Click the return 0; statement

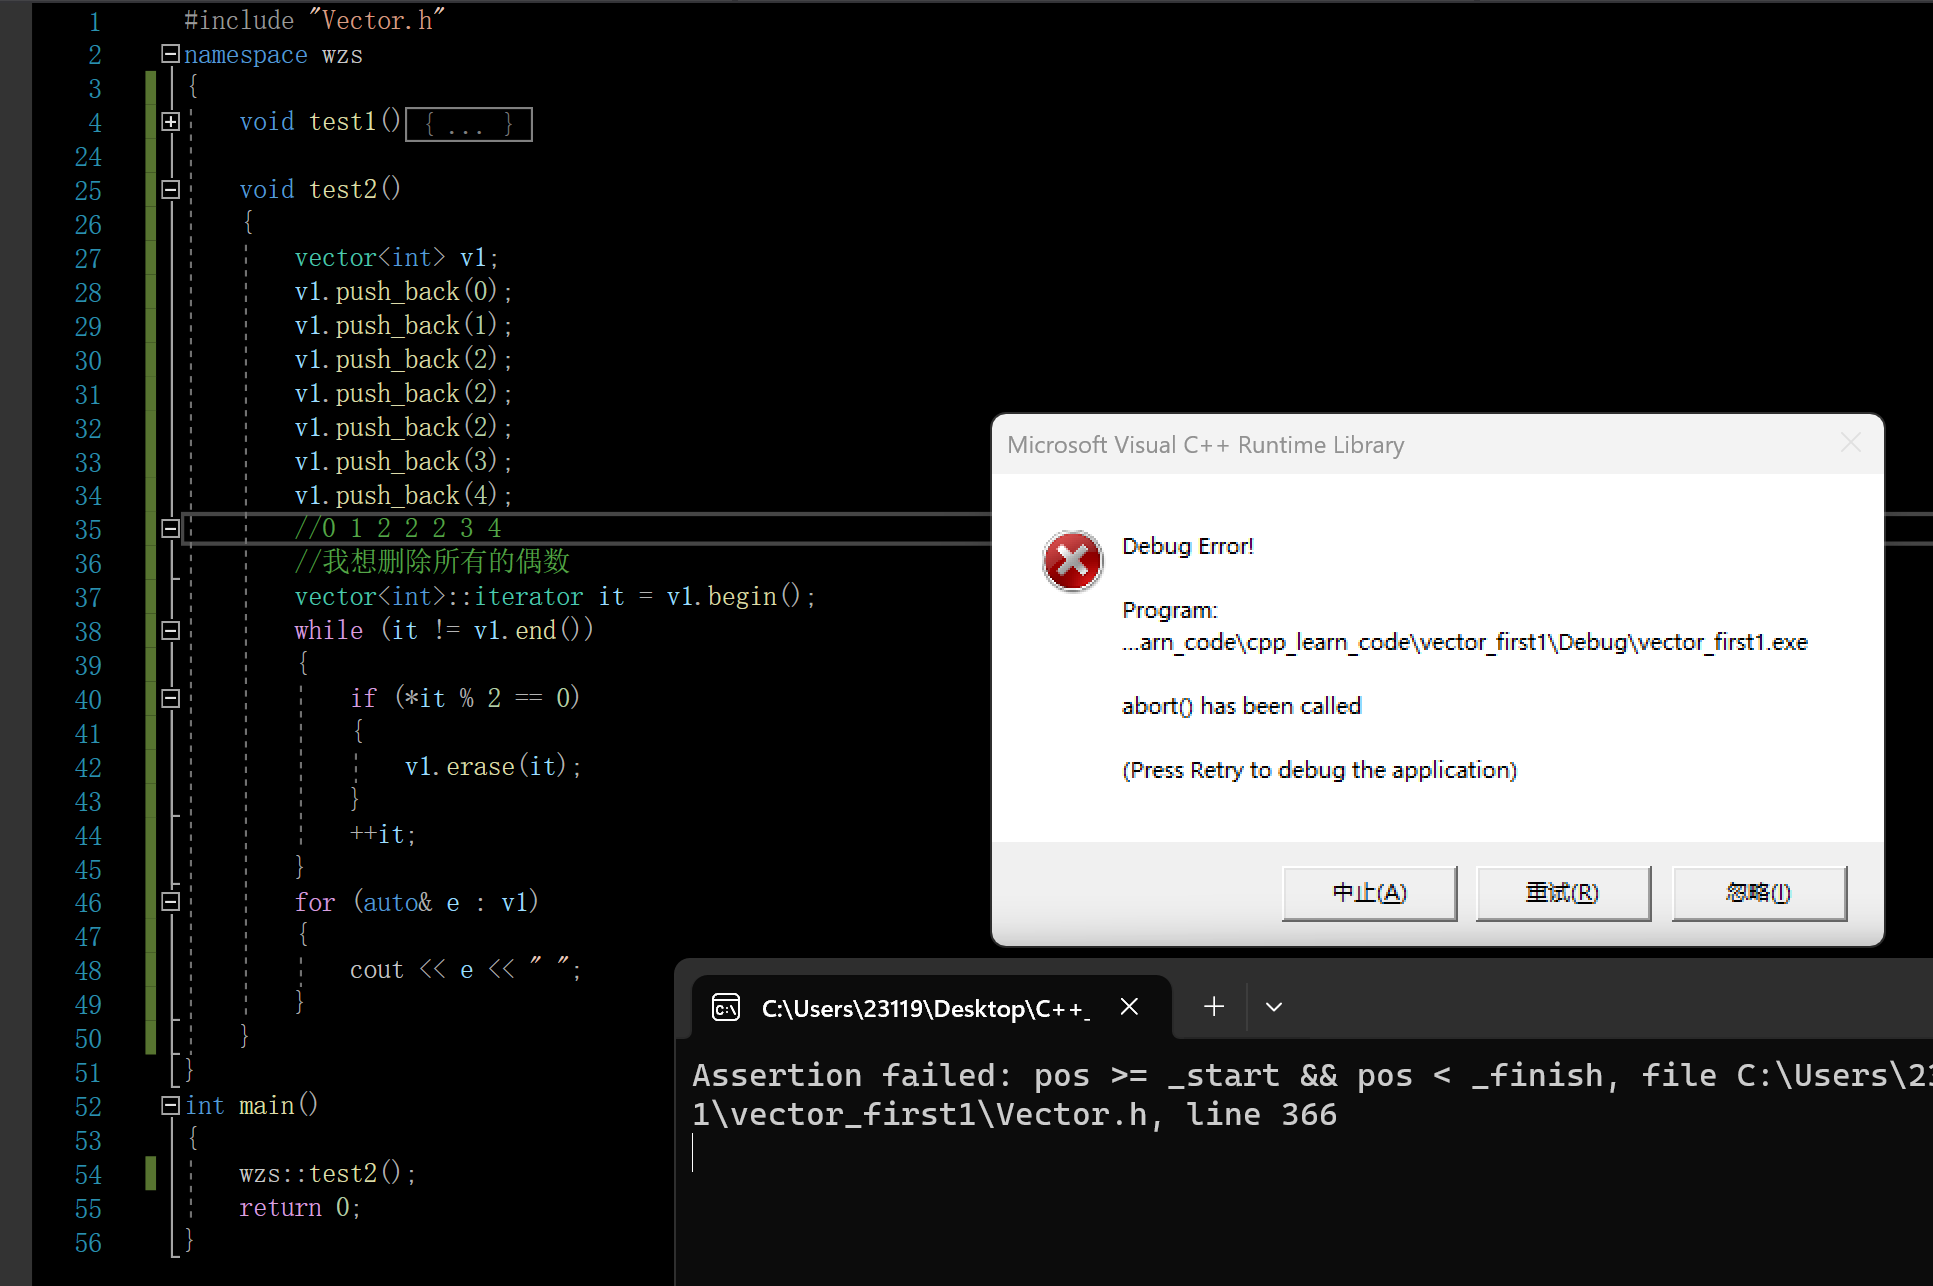coord(300,1208)
